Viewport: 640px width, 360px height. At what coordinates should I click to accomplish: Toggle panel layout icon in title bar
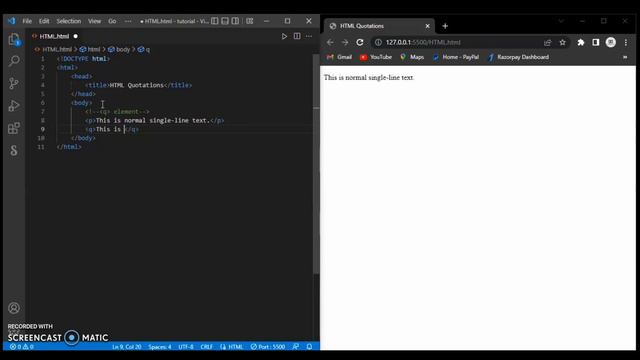[225, 21]
